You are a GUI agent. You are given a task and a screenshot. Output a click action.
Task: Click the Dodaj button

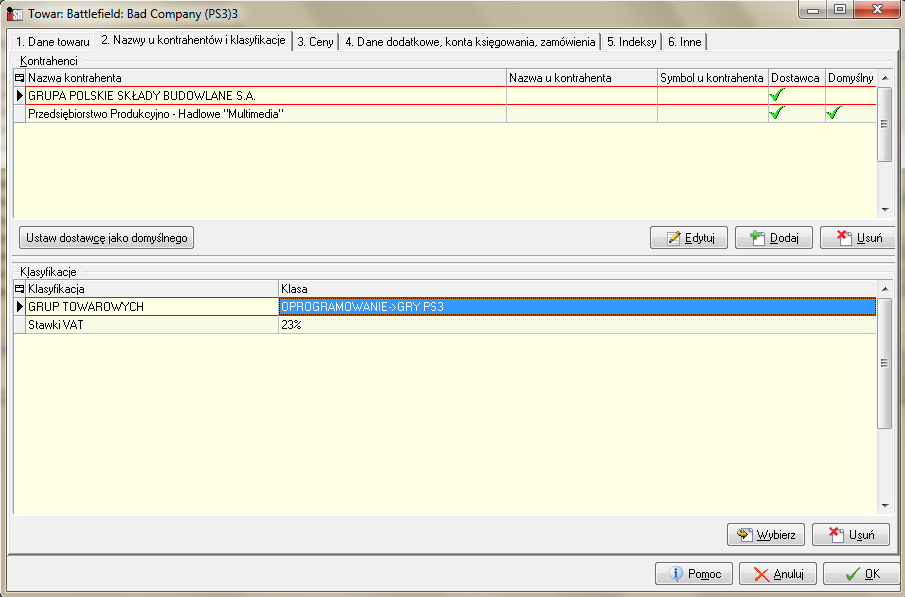point(773,238)
